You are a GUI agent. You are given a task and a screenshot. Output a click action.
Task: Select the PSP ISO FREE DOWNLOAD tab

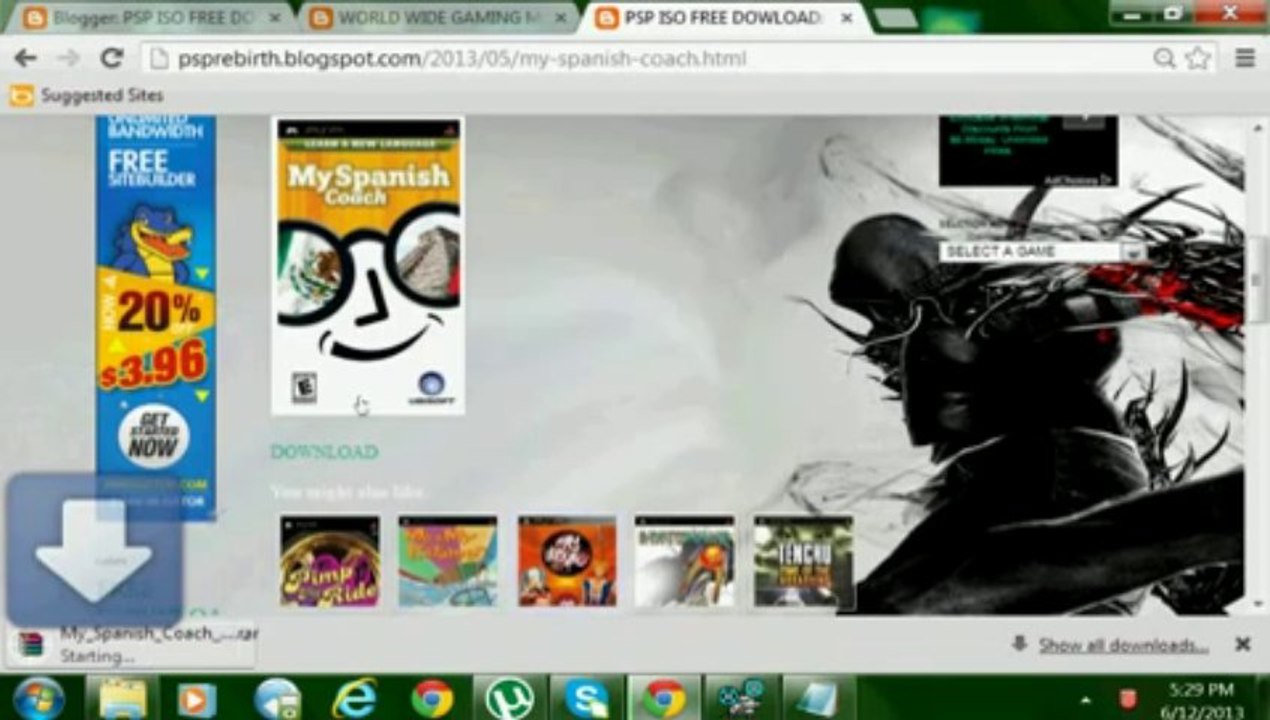(720, 17)
